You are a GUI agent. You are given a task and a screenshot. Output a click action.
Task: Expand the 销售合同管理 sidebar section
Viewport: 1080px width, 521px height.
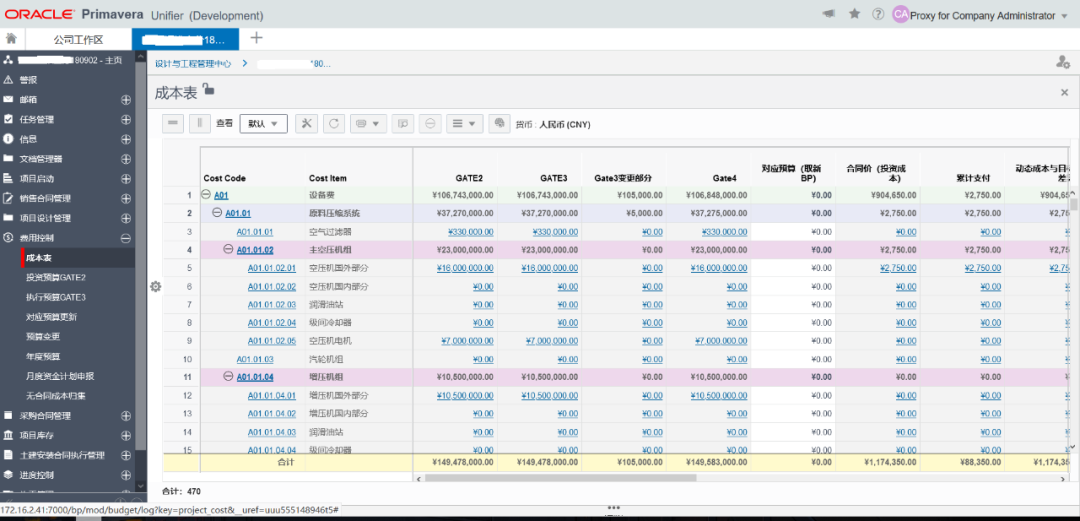125,198
